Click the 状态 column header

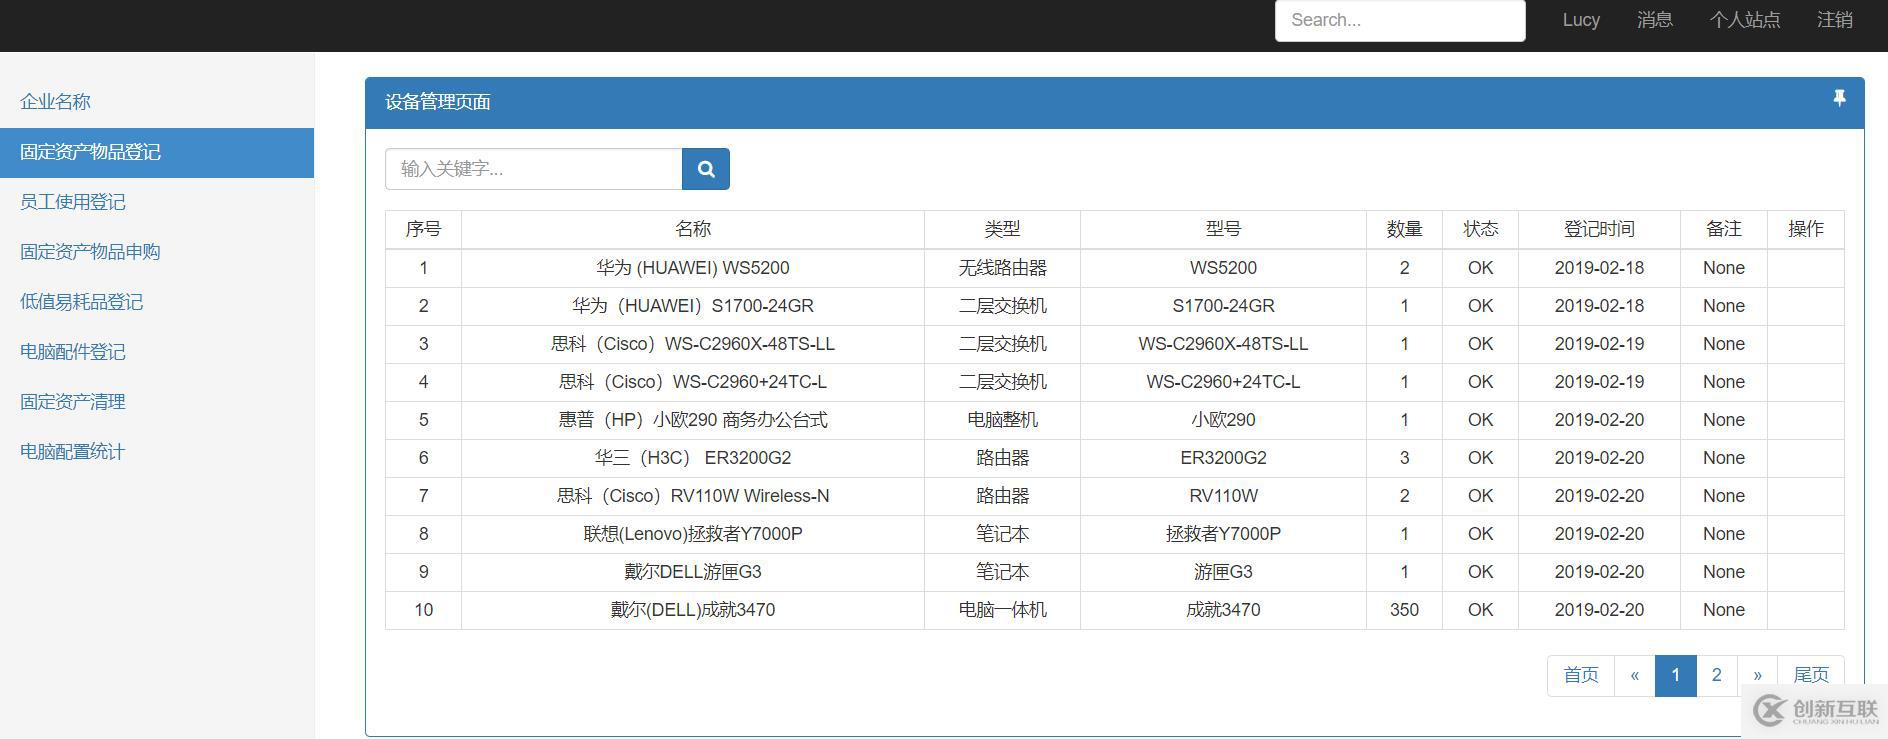tap(1480, 229)
